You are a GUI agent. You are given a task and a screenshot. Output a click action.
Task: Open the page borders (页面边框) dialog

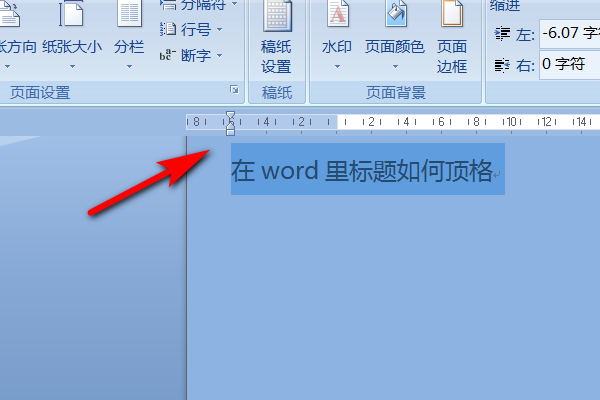pos(452,38)
